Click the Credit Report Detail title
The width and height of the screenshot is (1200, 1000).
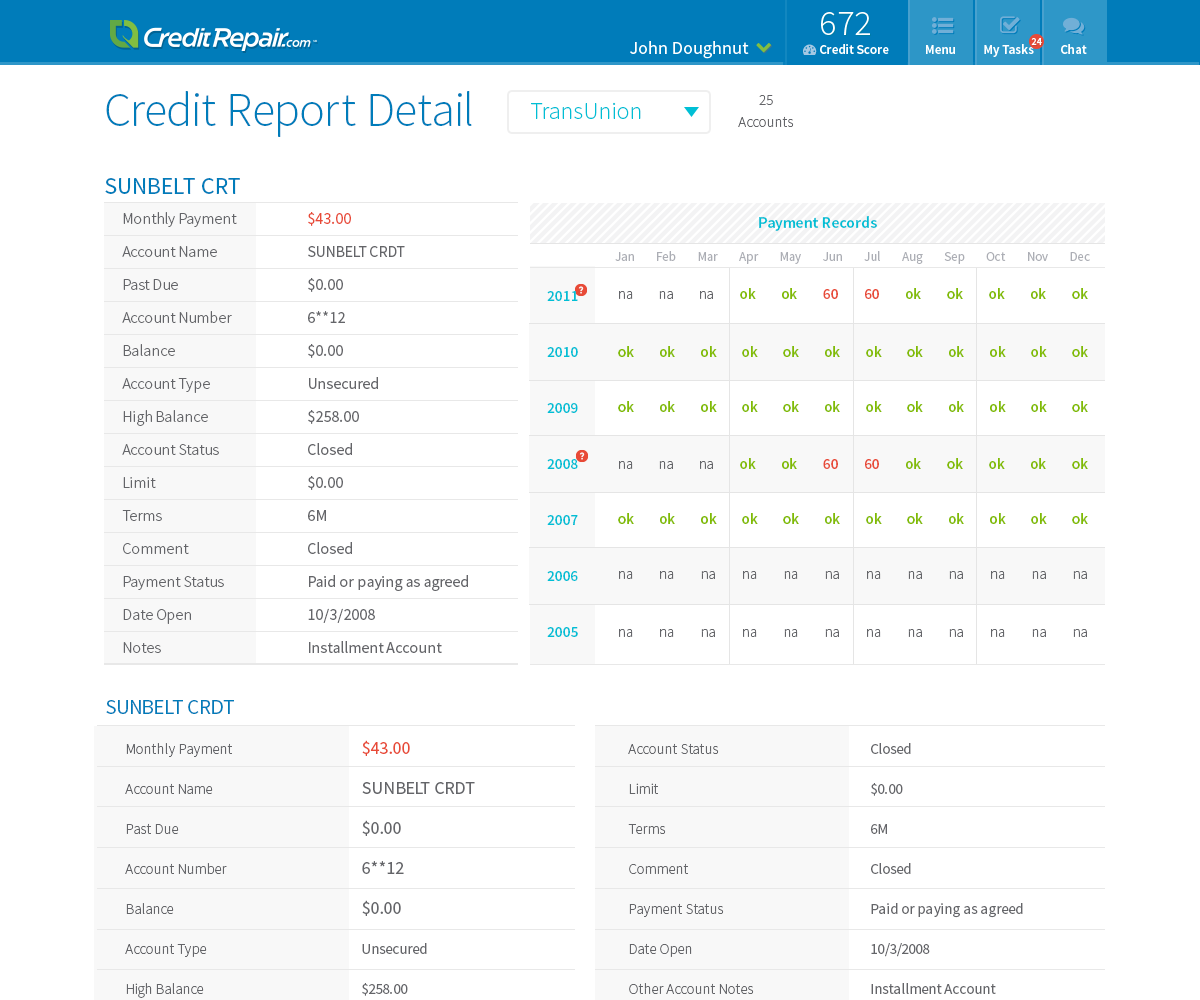(x=289, y=111)
